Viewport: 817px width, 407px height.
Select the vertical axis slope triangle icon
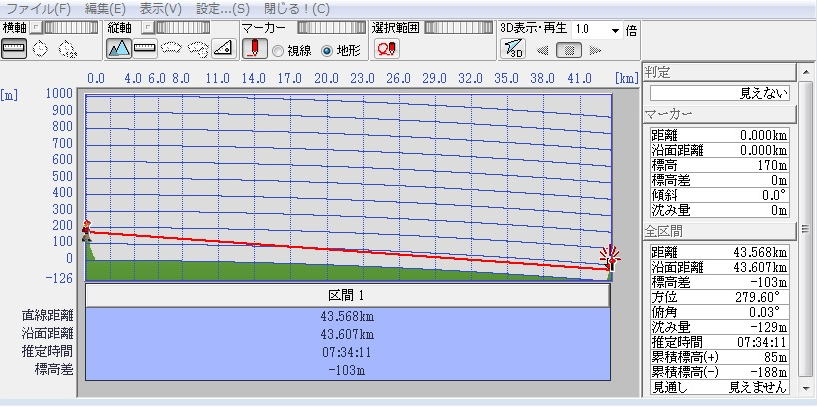coord(224,48)
